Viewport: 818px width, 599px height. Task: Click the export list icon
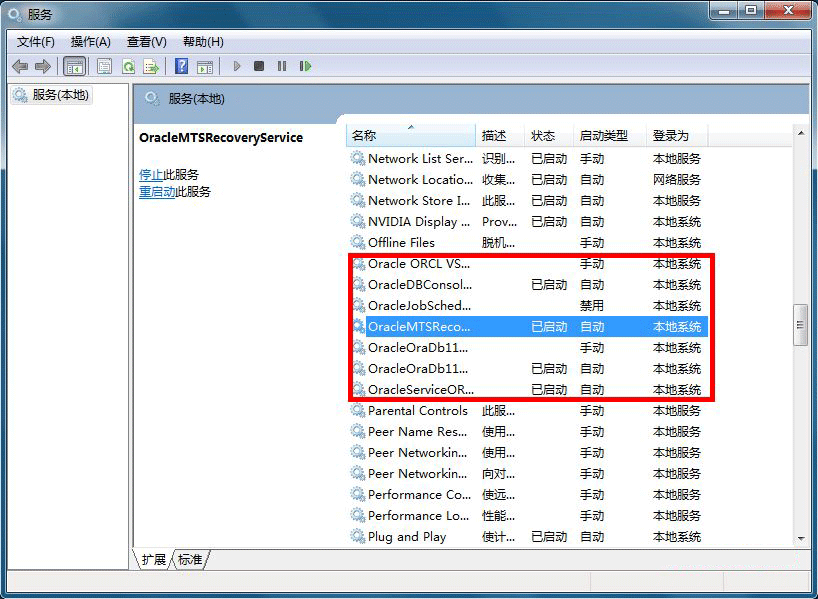coord(150,66)
